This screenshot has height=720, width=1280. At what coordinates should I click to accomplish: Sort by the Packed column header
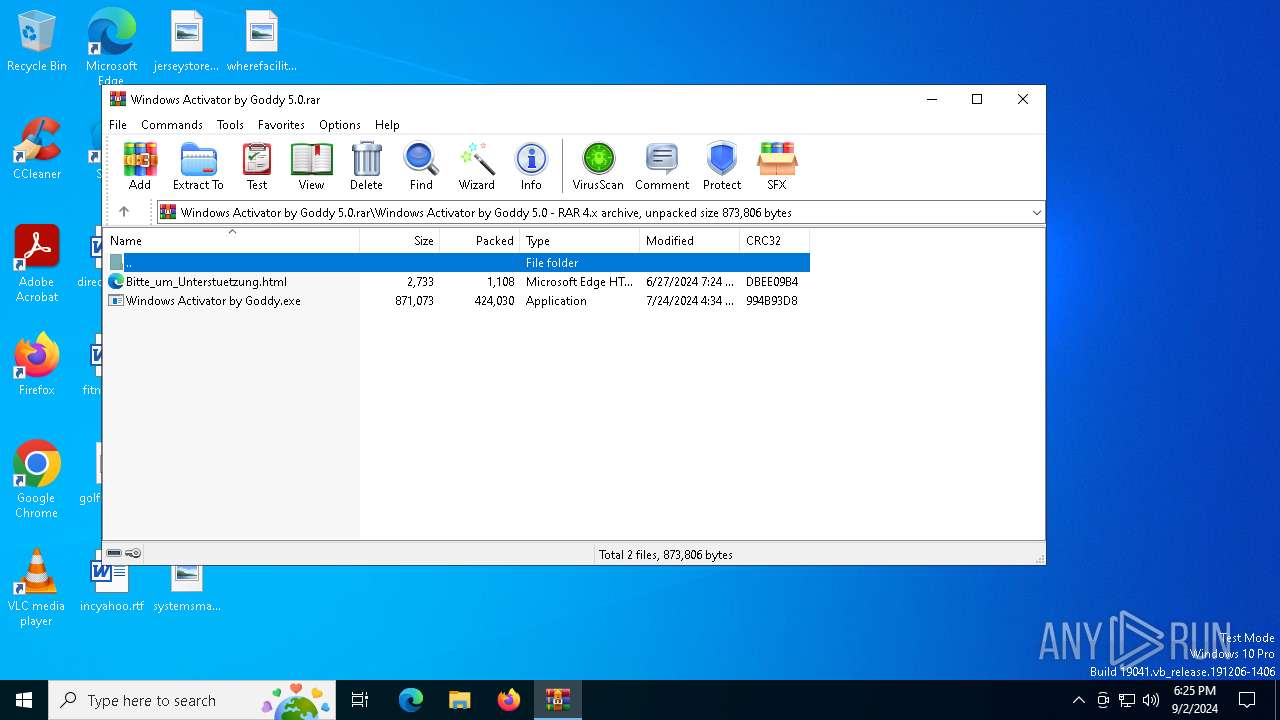(480, 241)
